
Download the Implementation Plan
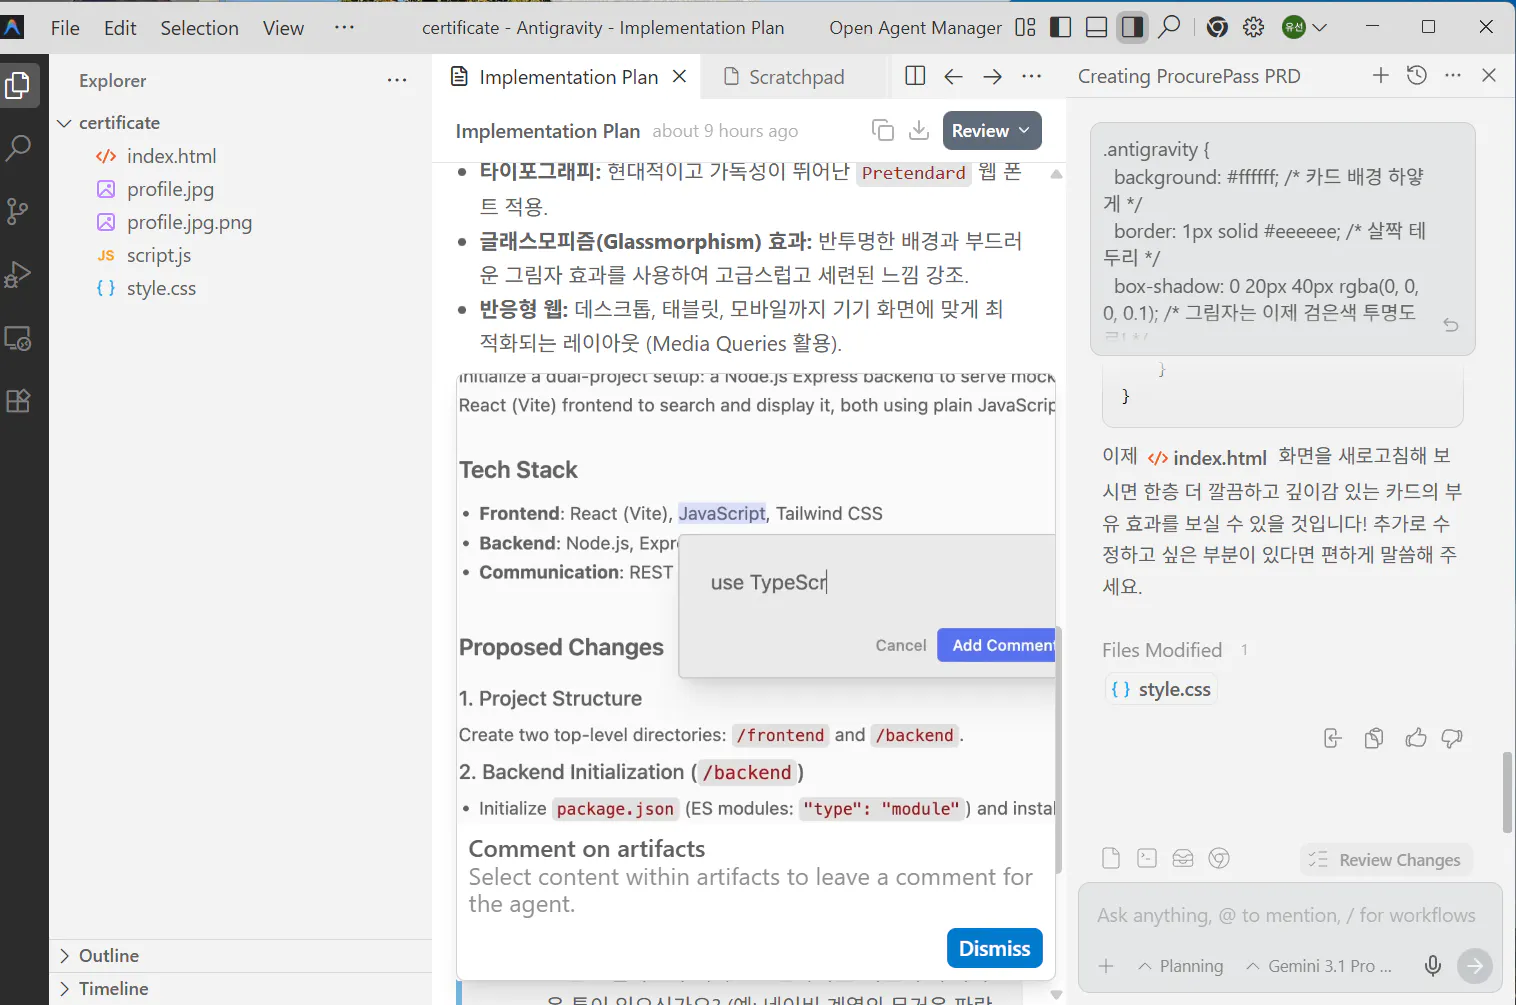click(919, 130)
